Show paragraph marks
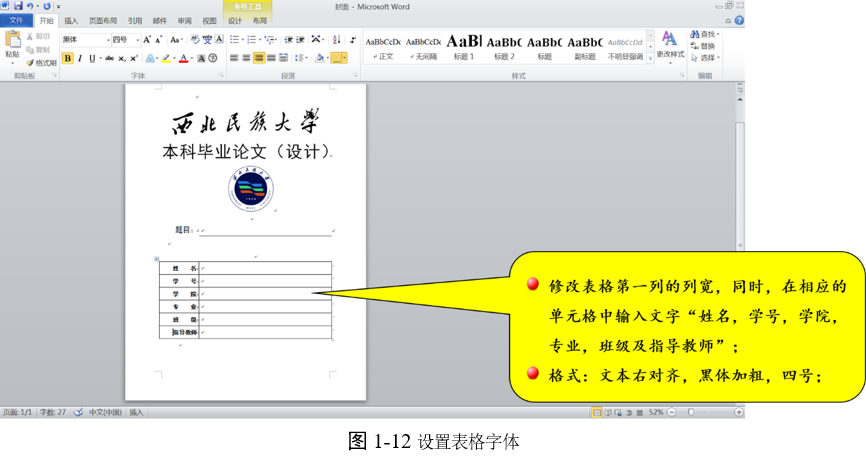Screen dimensions: 866x466 tap(352, 40)
